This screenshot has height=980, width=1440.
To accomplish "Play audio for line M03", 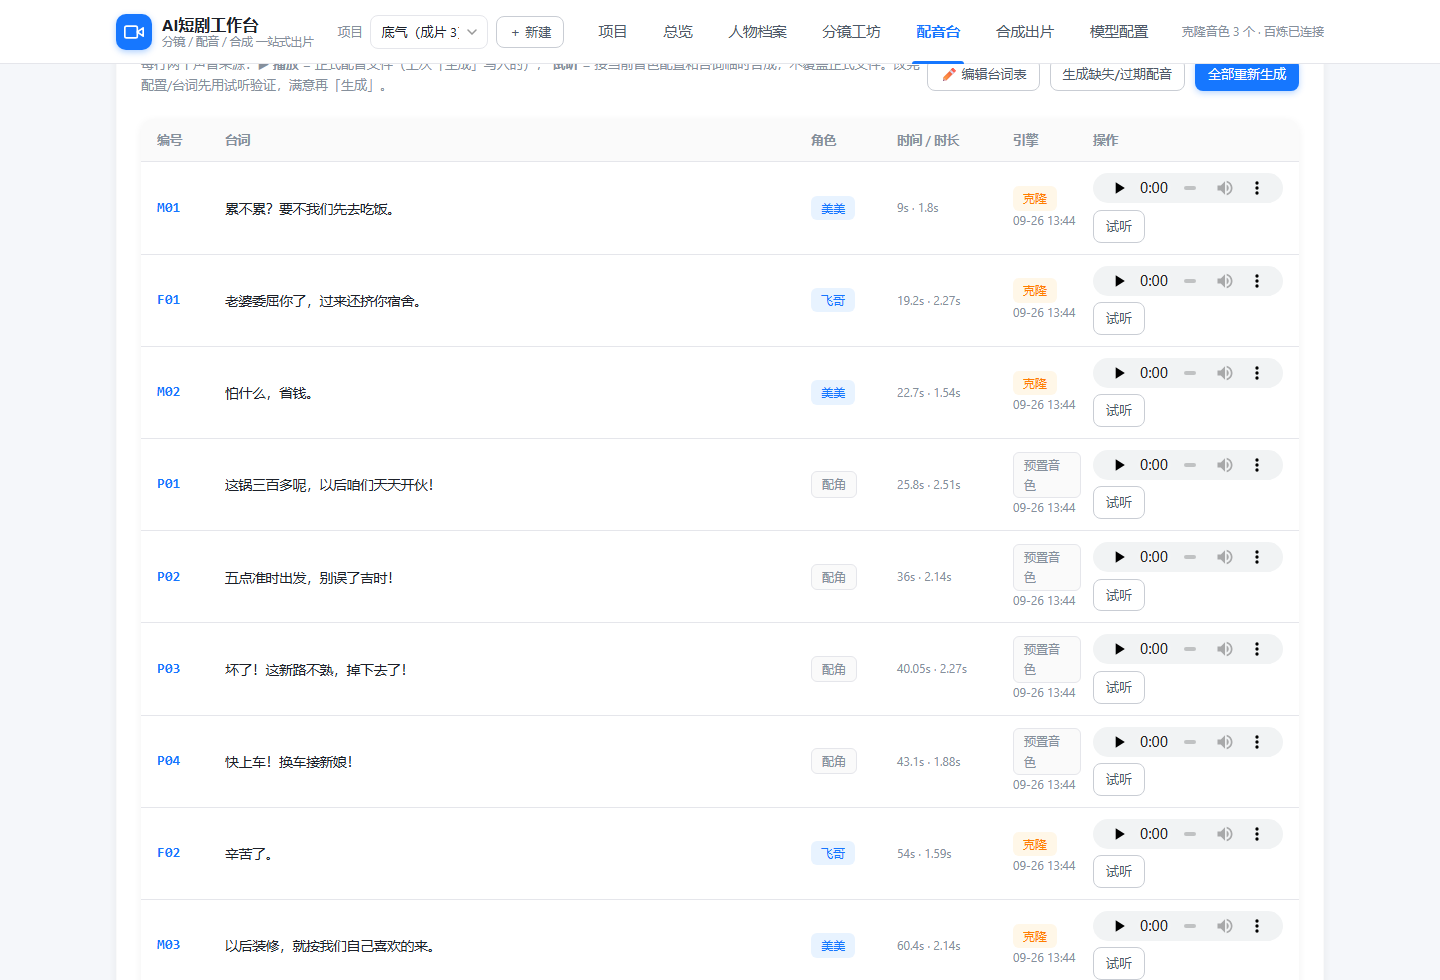I will point(1119,926).
